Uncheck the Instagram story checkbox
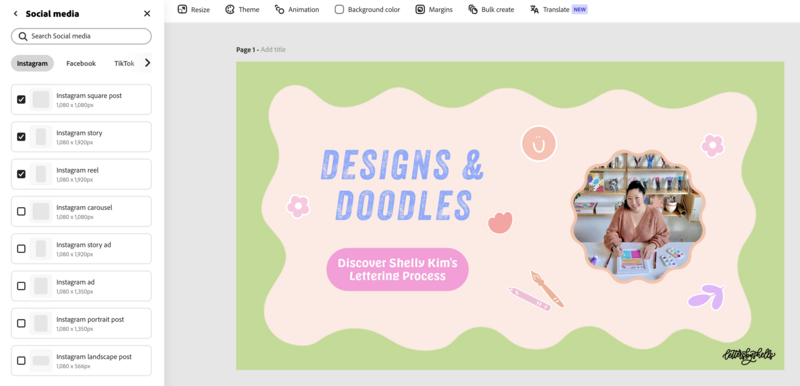 pyautogui.click(x=21, y=137)
